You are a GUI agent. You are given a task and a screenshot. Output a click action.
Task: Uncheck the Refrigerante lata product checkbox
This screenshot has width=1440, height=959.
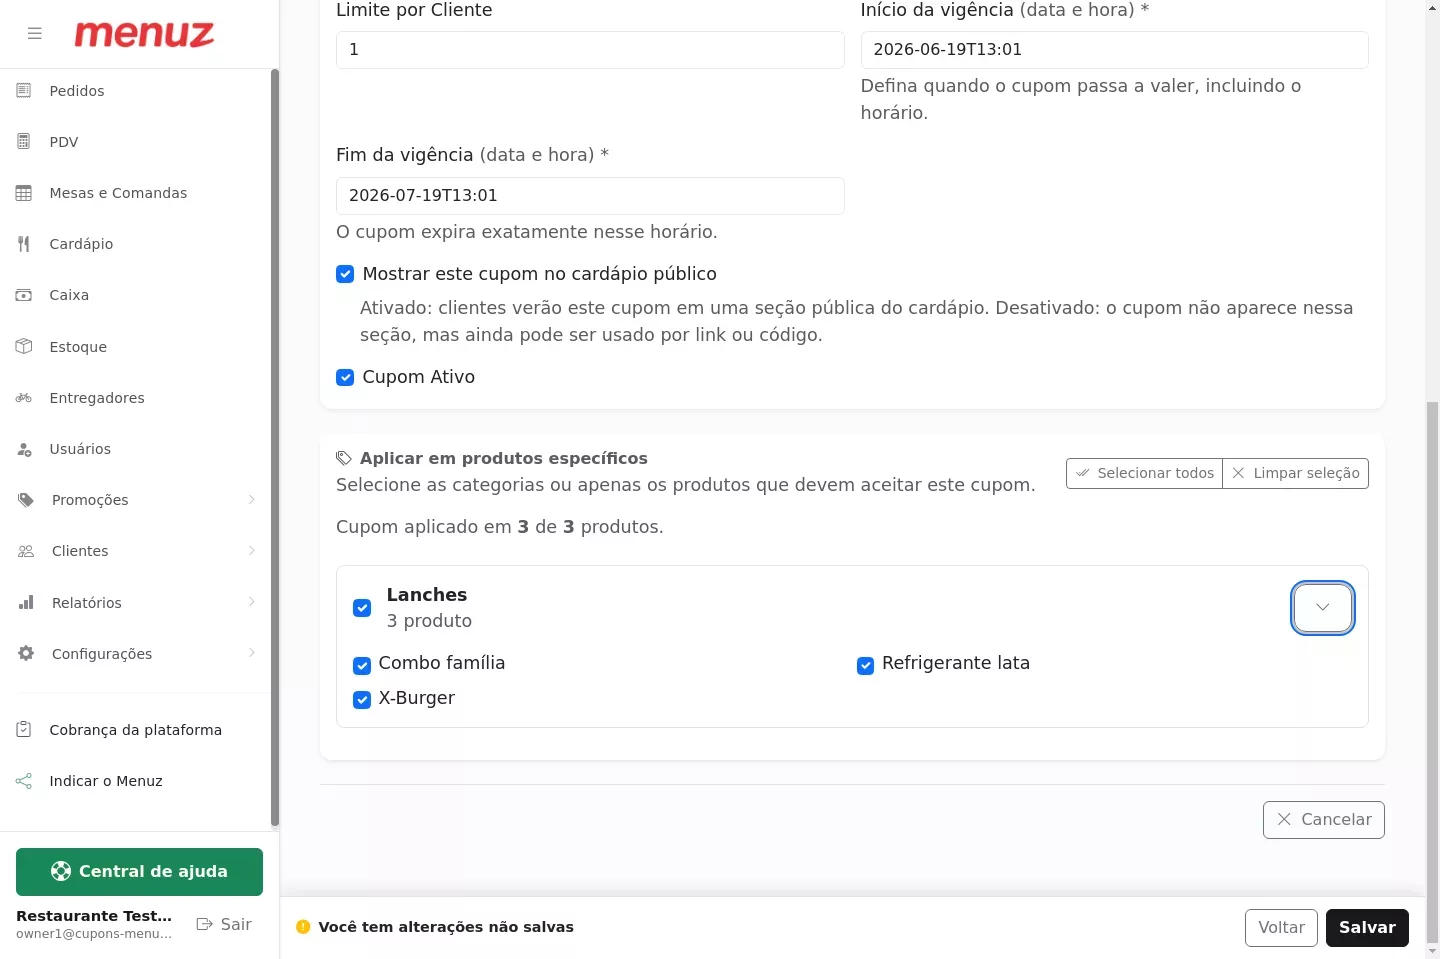click(866, 666)
